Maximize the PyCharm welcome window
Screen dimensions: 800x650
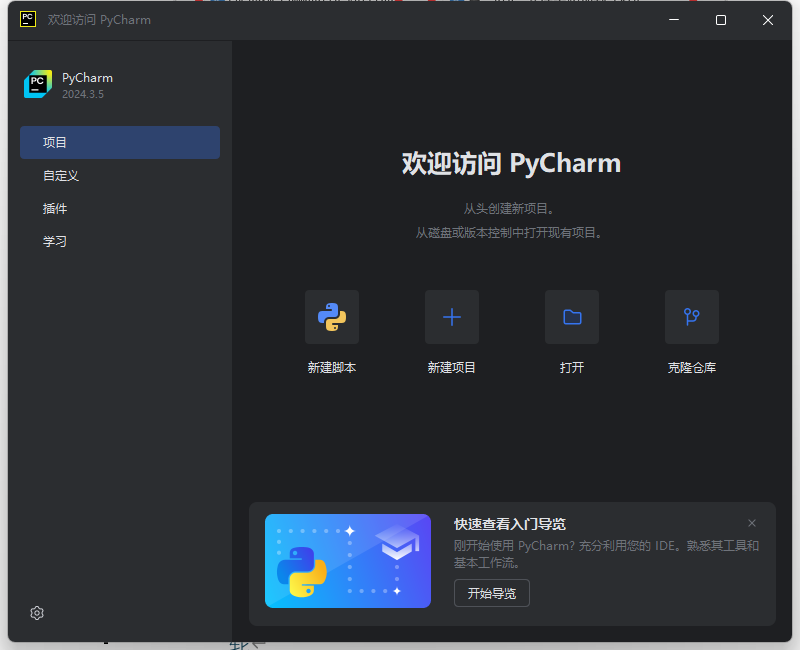(x=721, y=20)
